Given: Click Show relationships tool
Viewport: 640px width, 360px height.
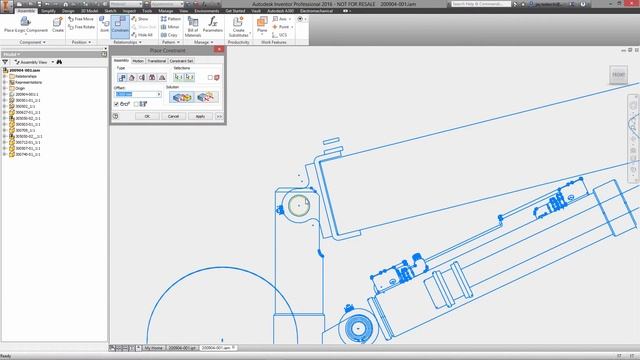Looking at the screenshot, I should click(x=140, y=19).
